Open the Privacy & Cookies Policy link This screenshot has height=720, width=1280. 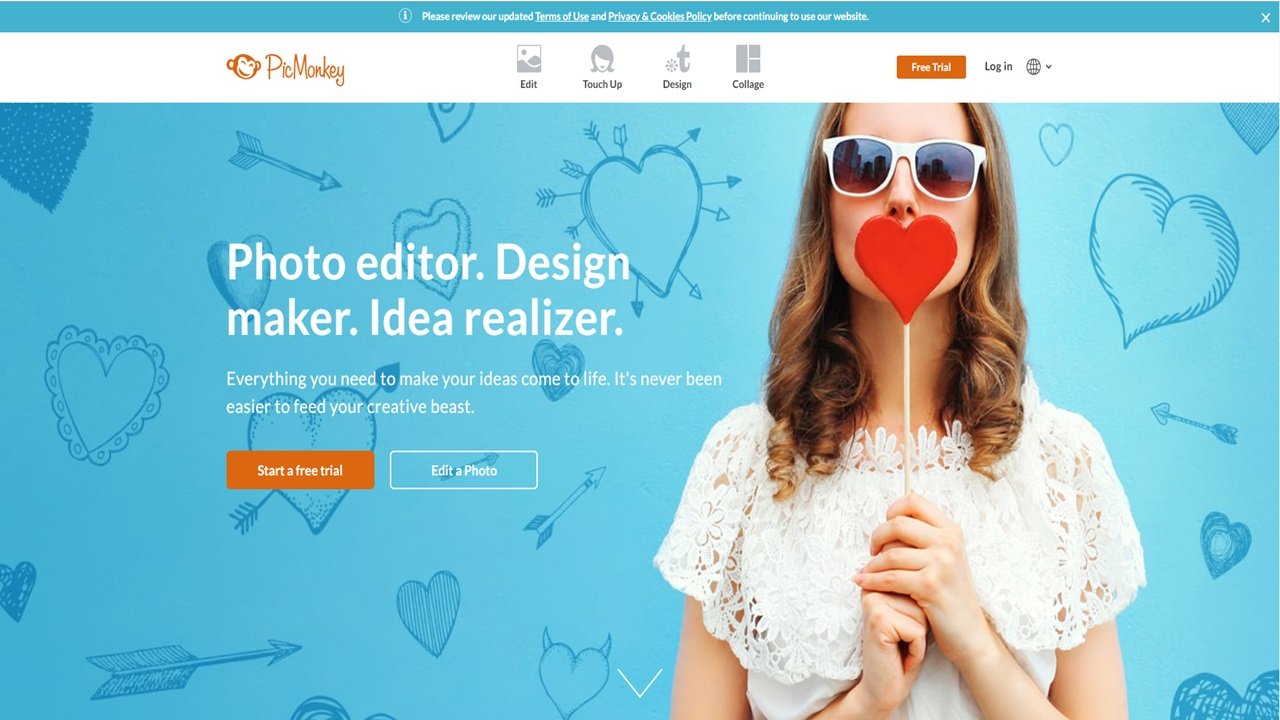coord(660,16)
